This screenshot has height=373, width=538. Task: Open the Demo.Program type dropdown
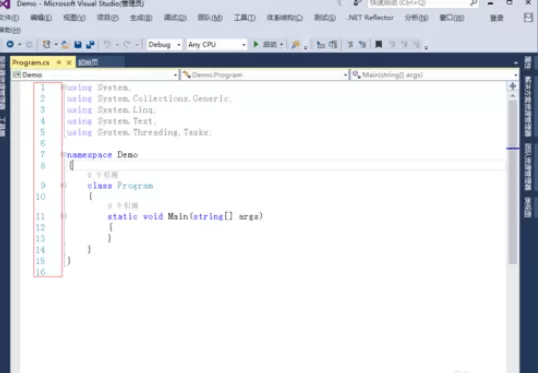(x=265, y=75)
